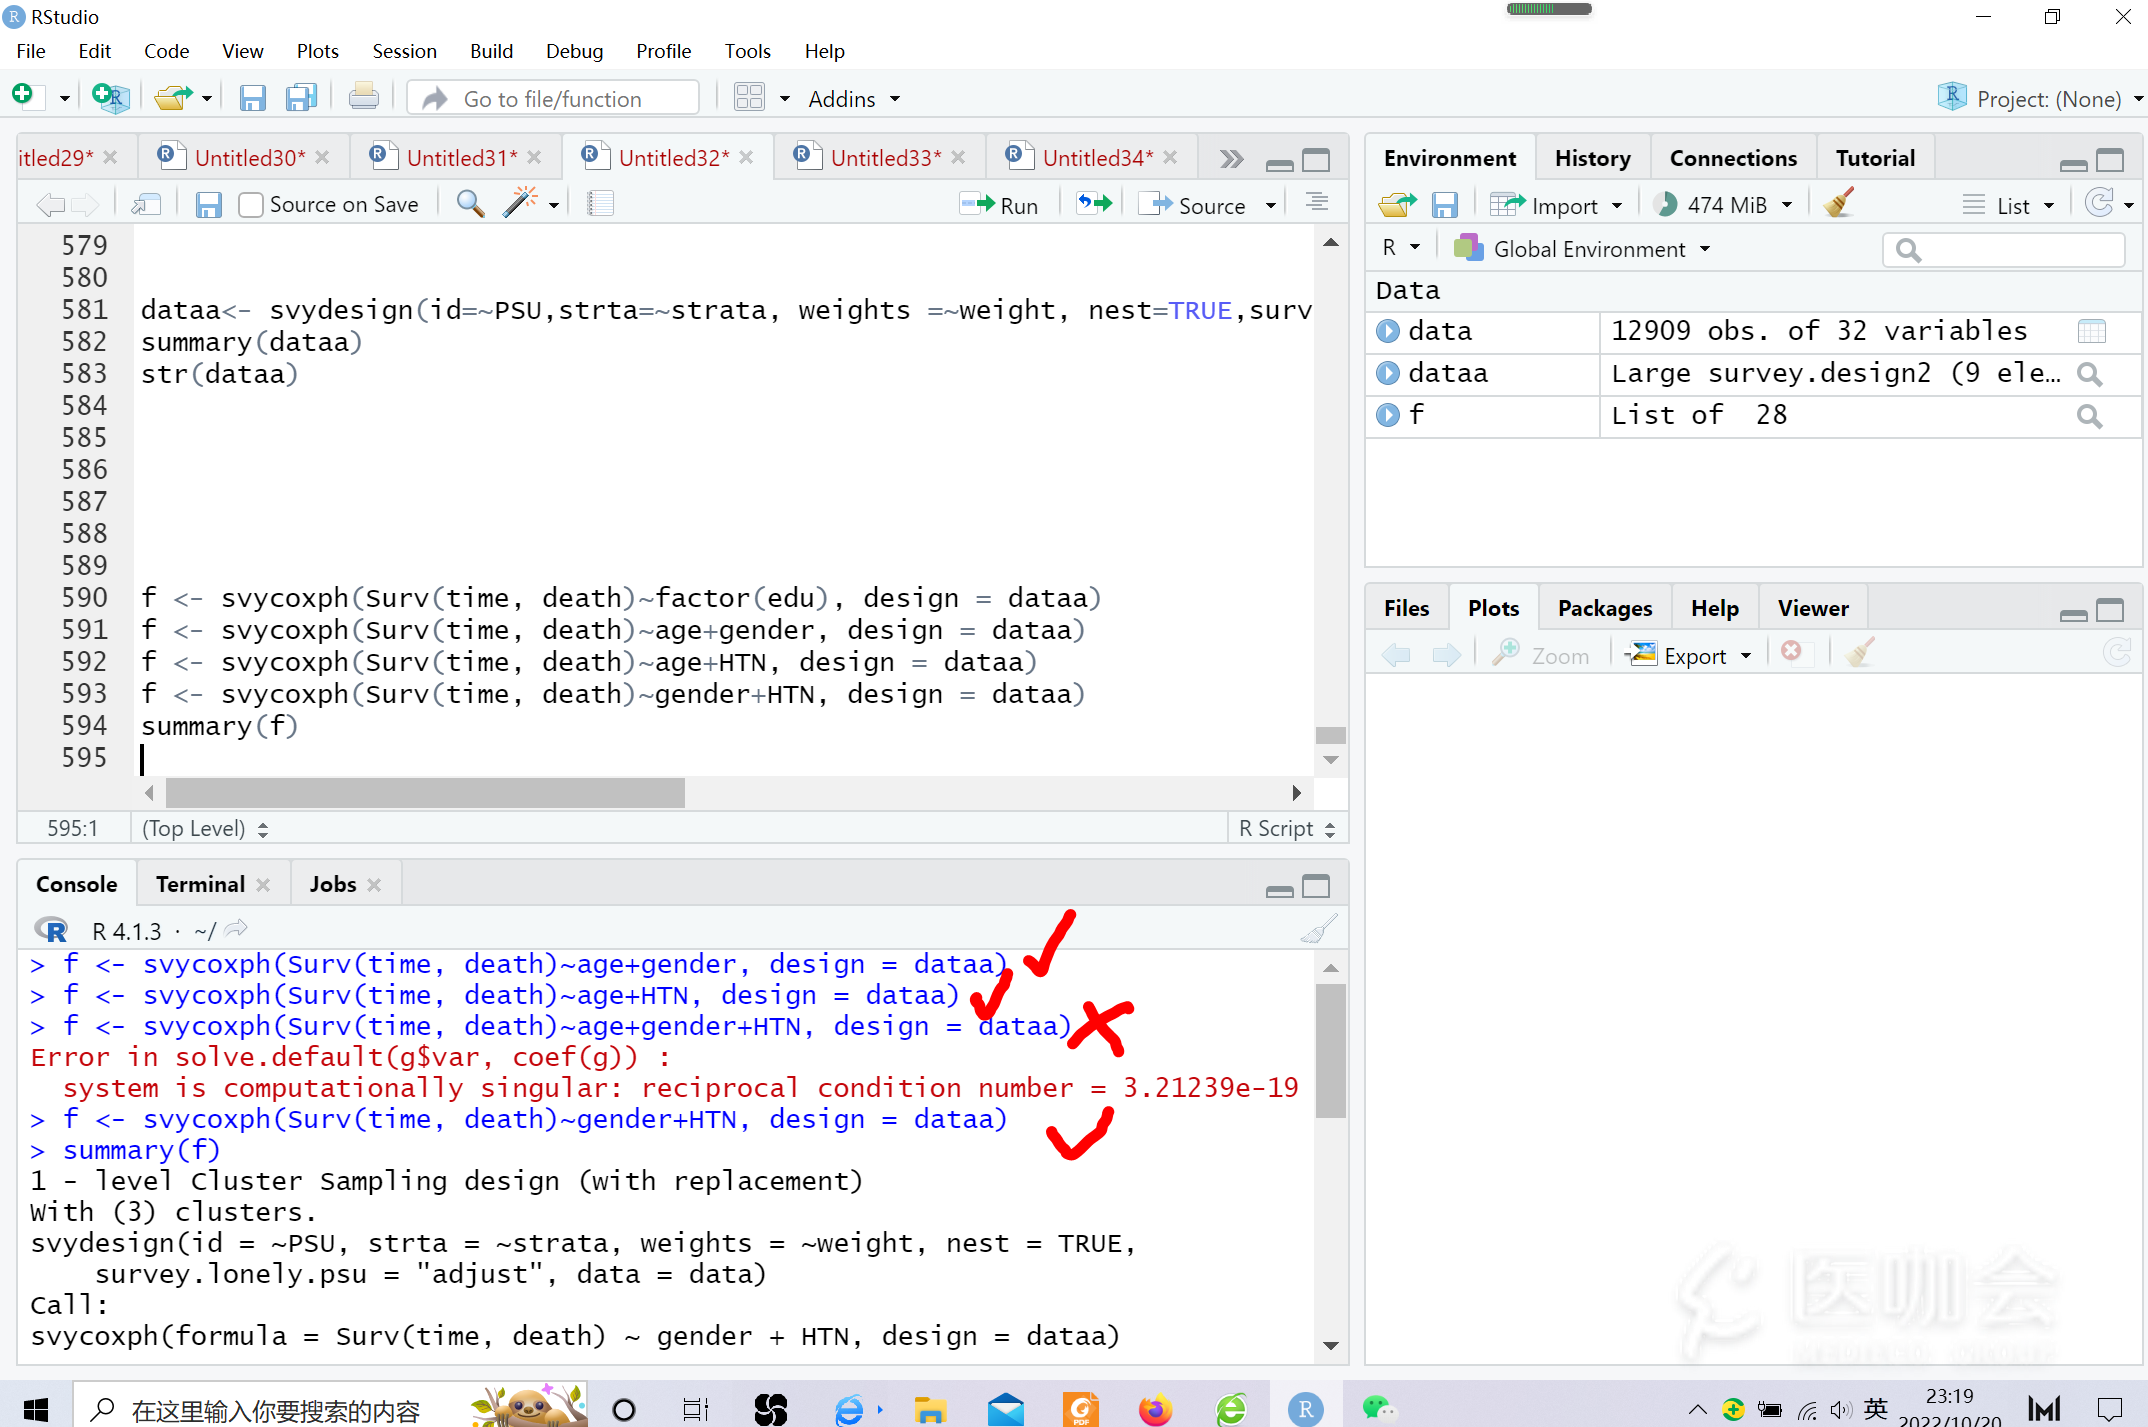
Task: Switch to the Files tab
Action: (1406, 608)
